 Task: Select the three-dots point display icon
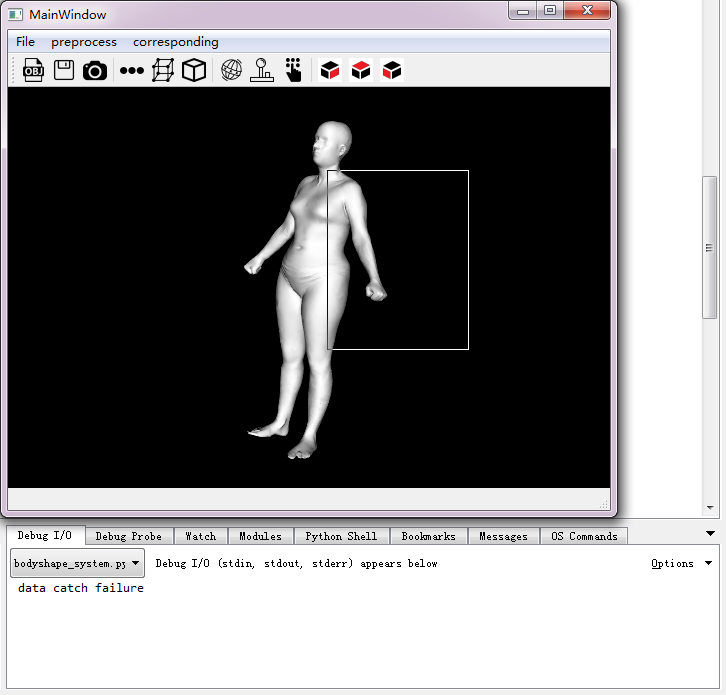[131, 71]
